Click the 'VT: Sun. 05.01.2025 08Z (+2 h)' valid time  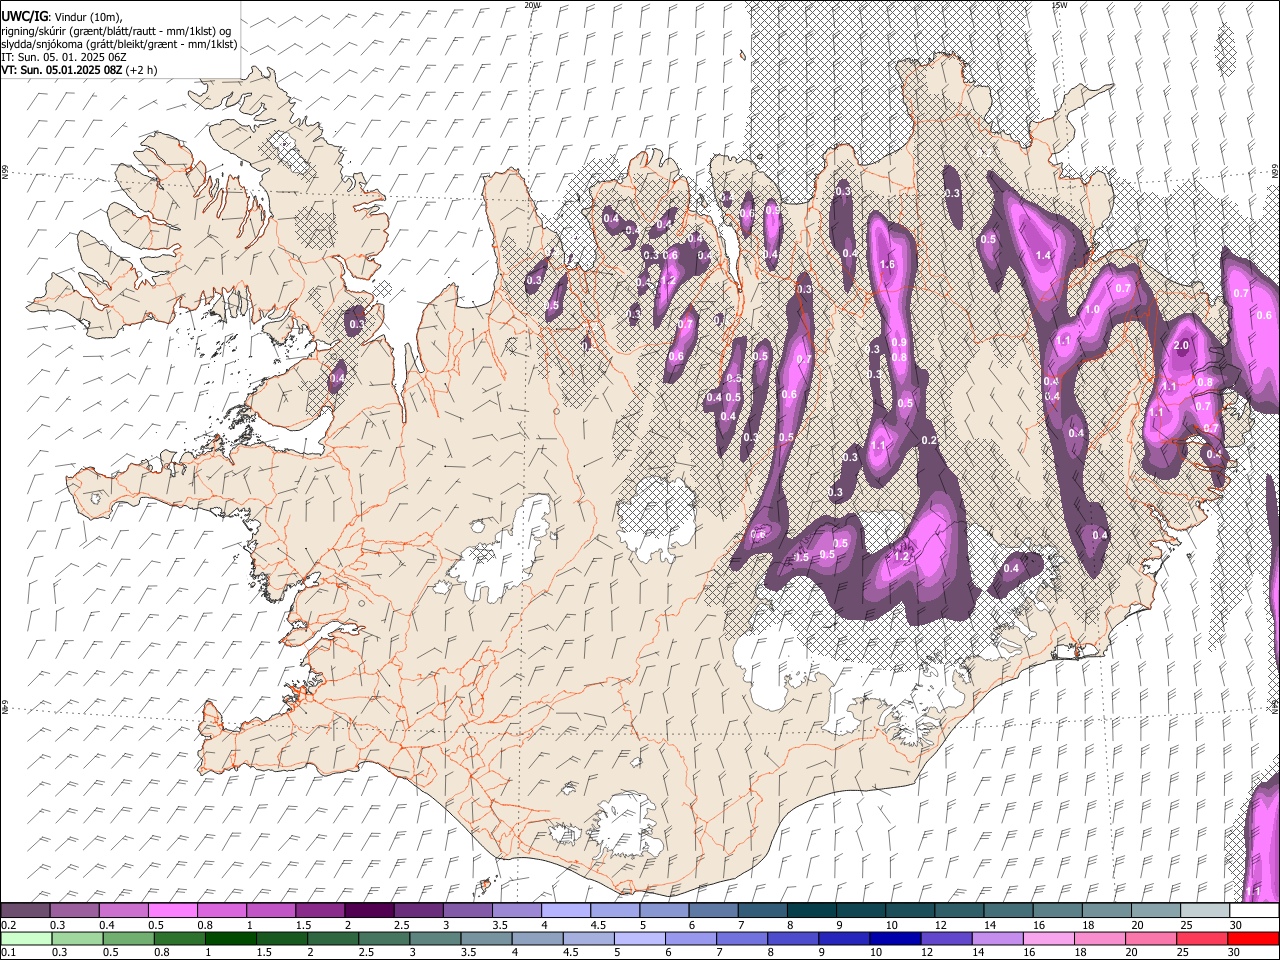pyautogui.click(x=78, y=70)
